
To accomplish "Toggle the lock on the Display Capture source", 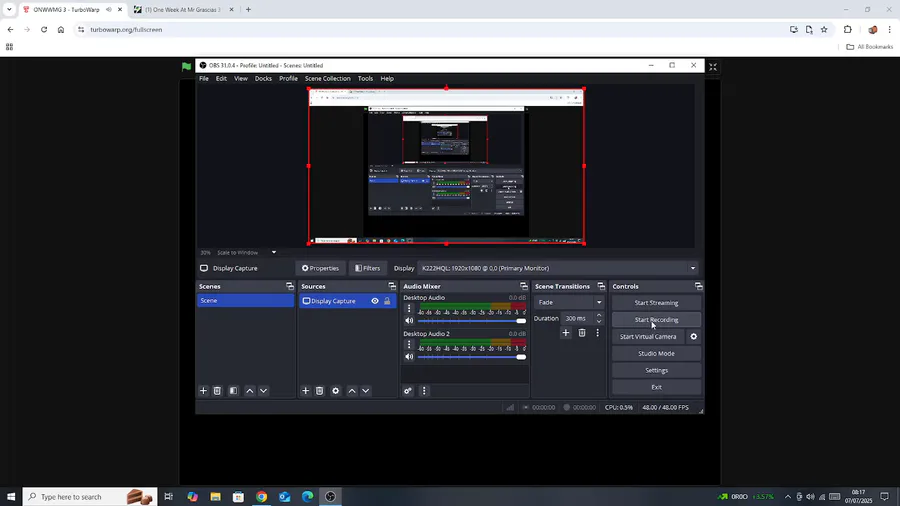I will (387, 301).
